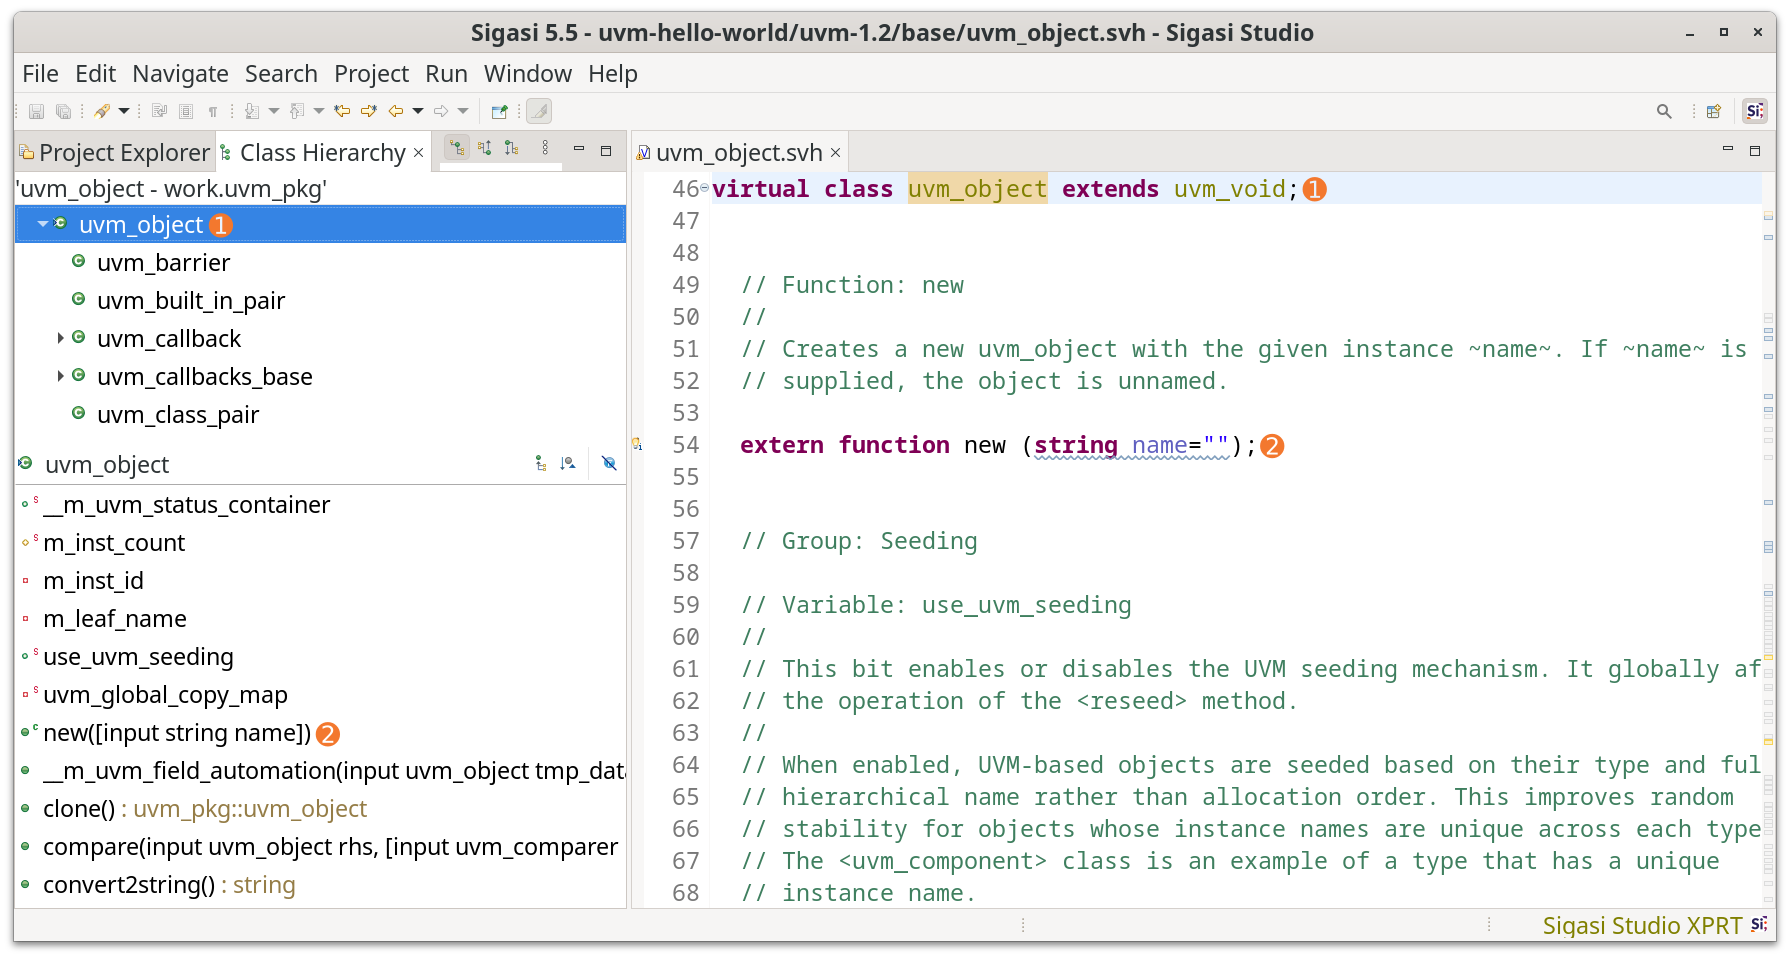The width and height of the screenshot is (1790, 958).
Task: Click the Search magnifier icon in toolbar
Action: click(1664, 111)
